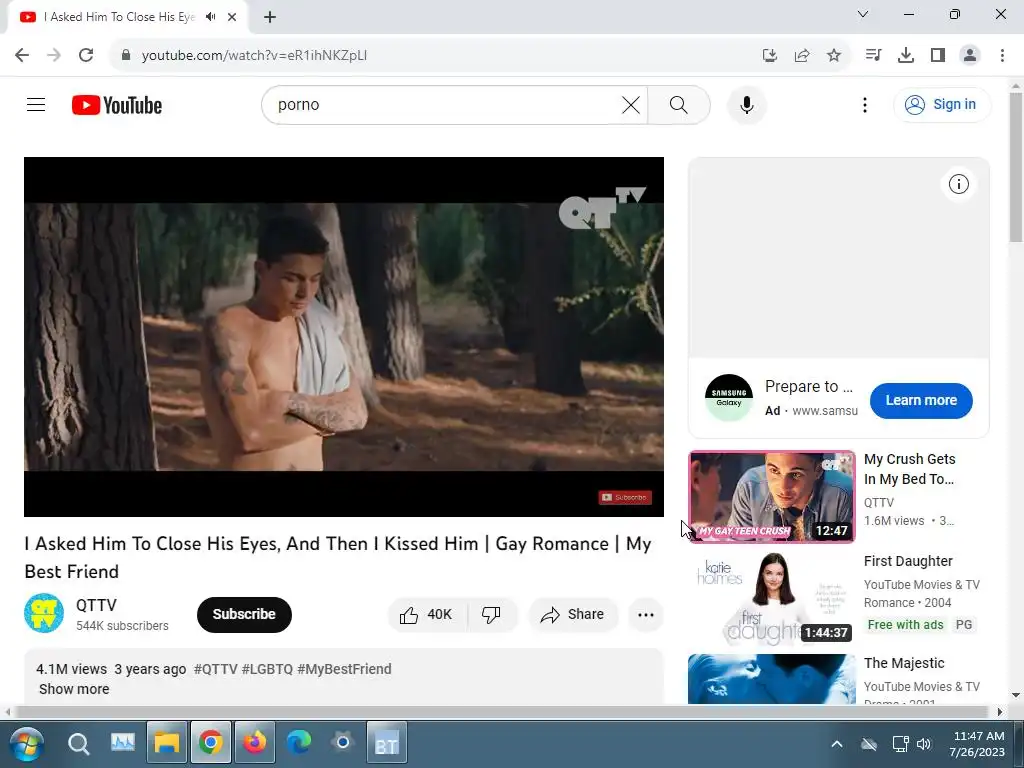Screen dimensions: 1024x768
Task: Click the Sign in button
Action: pyautogui.click(x=941, y=104)
